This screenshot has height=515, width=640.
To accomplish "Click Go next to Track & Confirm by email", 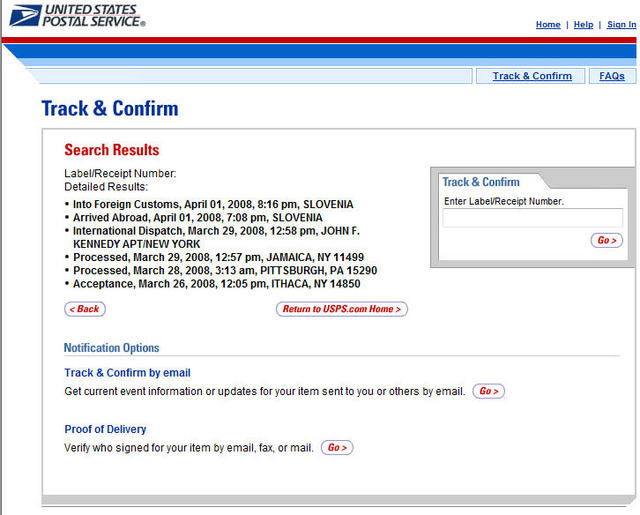I will [x=489, y=391].
